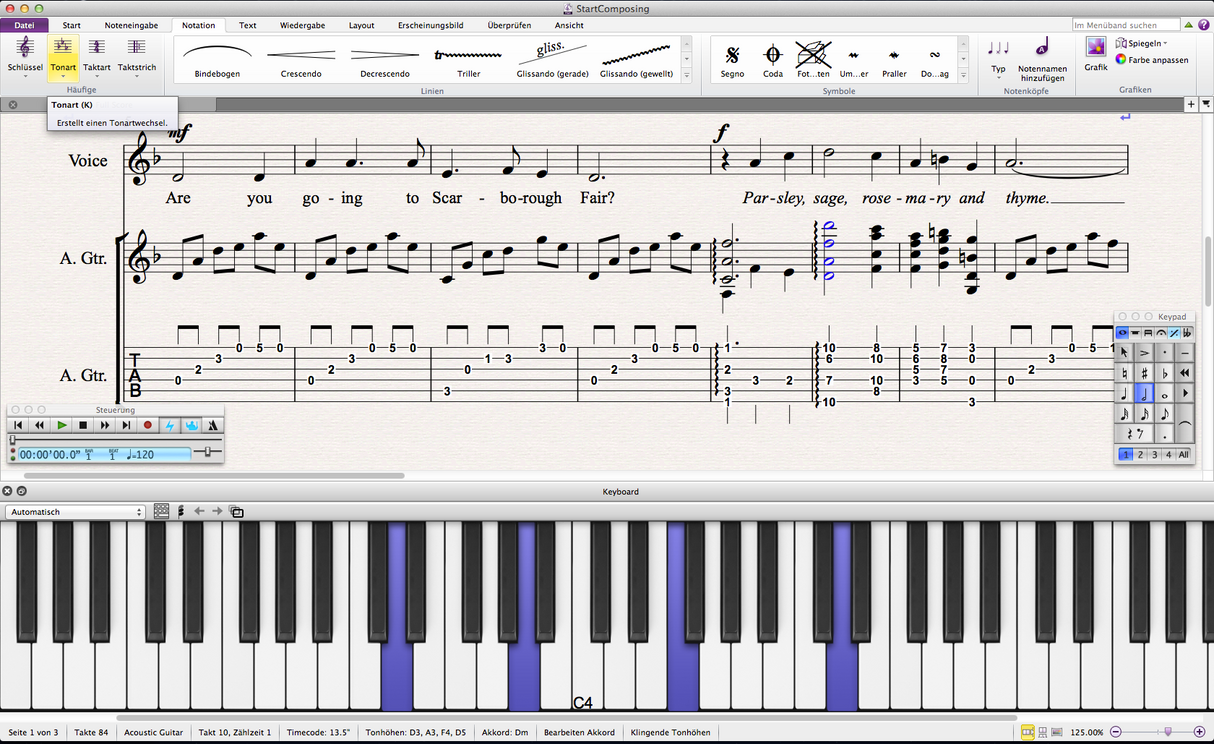Click Farbe anpassen
Viewport: 1214px width, 744px height.
pyautogui.click(x=1152, y=59)
